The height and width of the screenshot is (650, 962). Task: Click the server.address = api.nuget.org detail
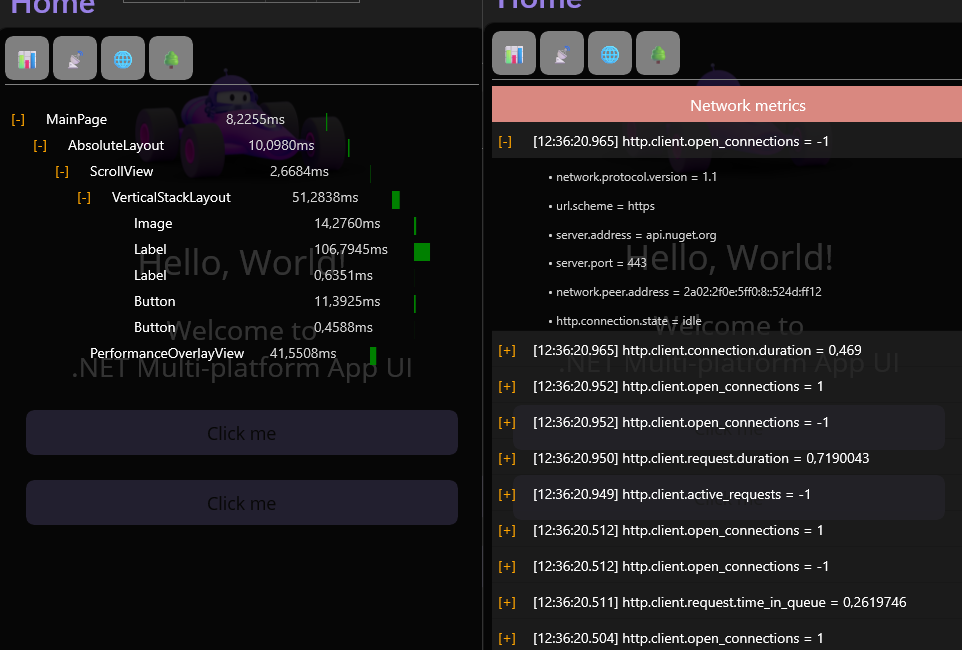tap(633, 235)
